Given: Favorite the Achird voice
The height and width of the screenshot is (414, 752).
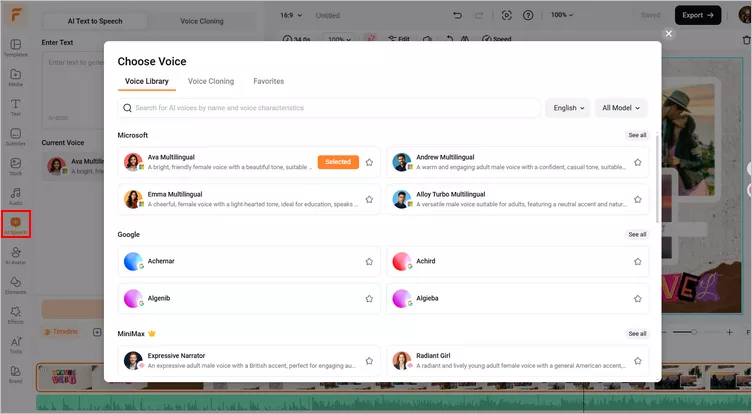Looking at the screenshot, I should point(637,261).
